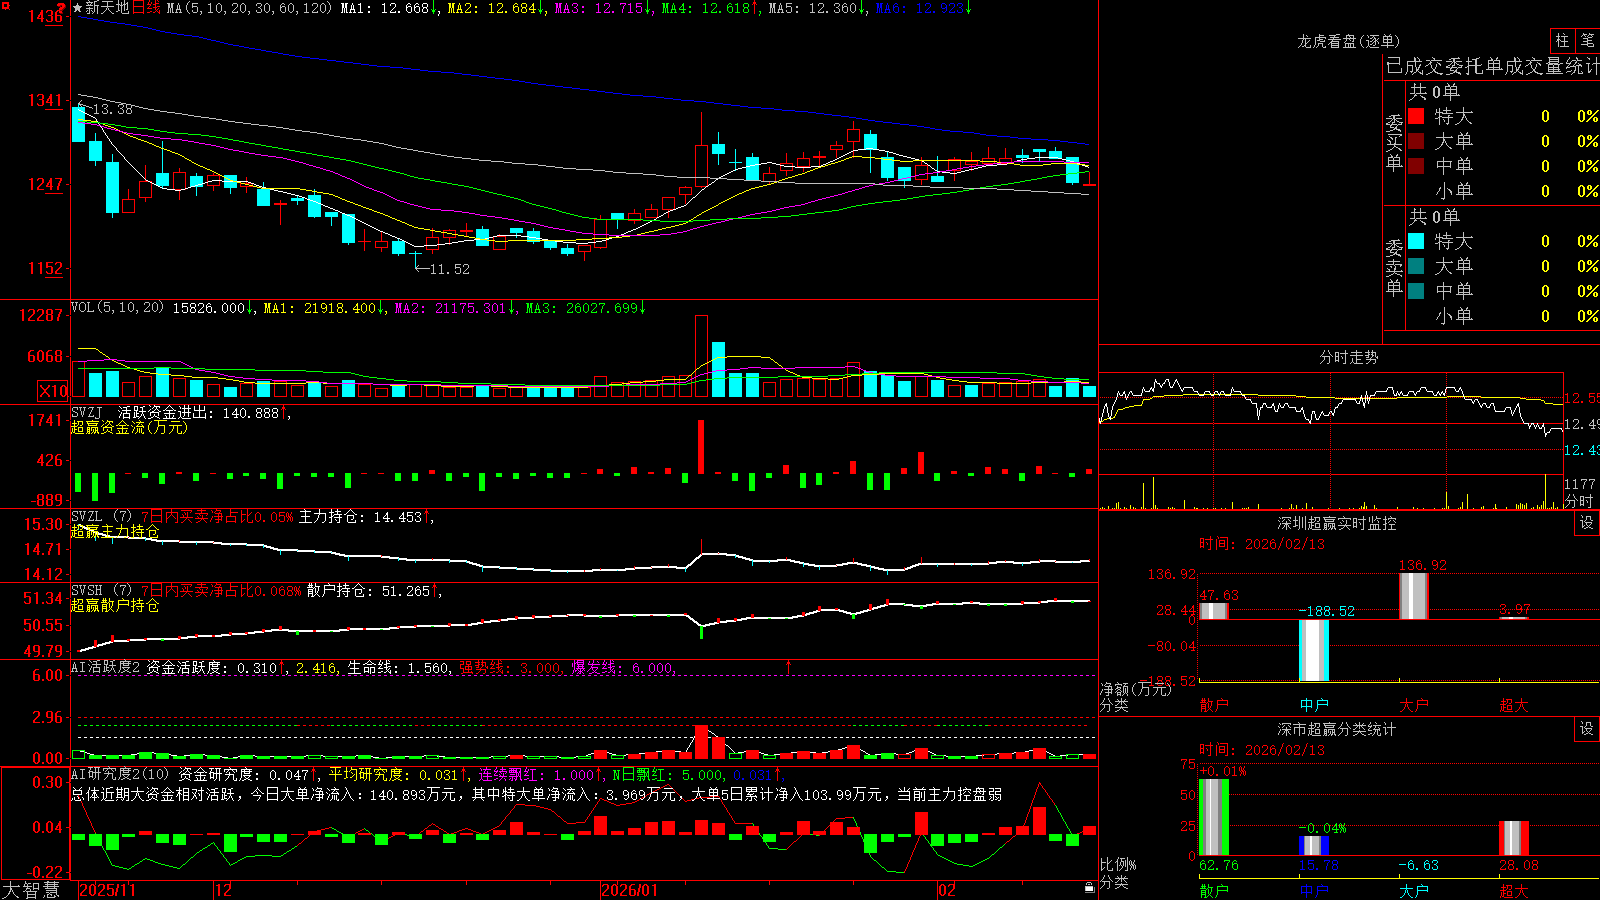Viewport: 1600px width, 900px height.
Task: Click the X10 volume scale icon
Action: tap(53, 391)
